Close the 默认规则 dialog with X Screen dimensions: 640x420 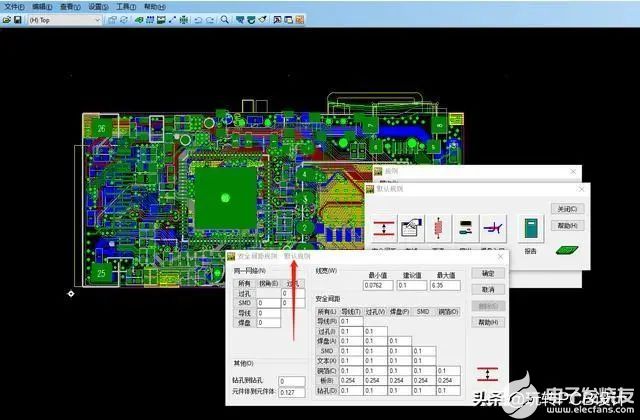click(x=581, y=189)
